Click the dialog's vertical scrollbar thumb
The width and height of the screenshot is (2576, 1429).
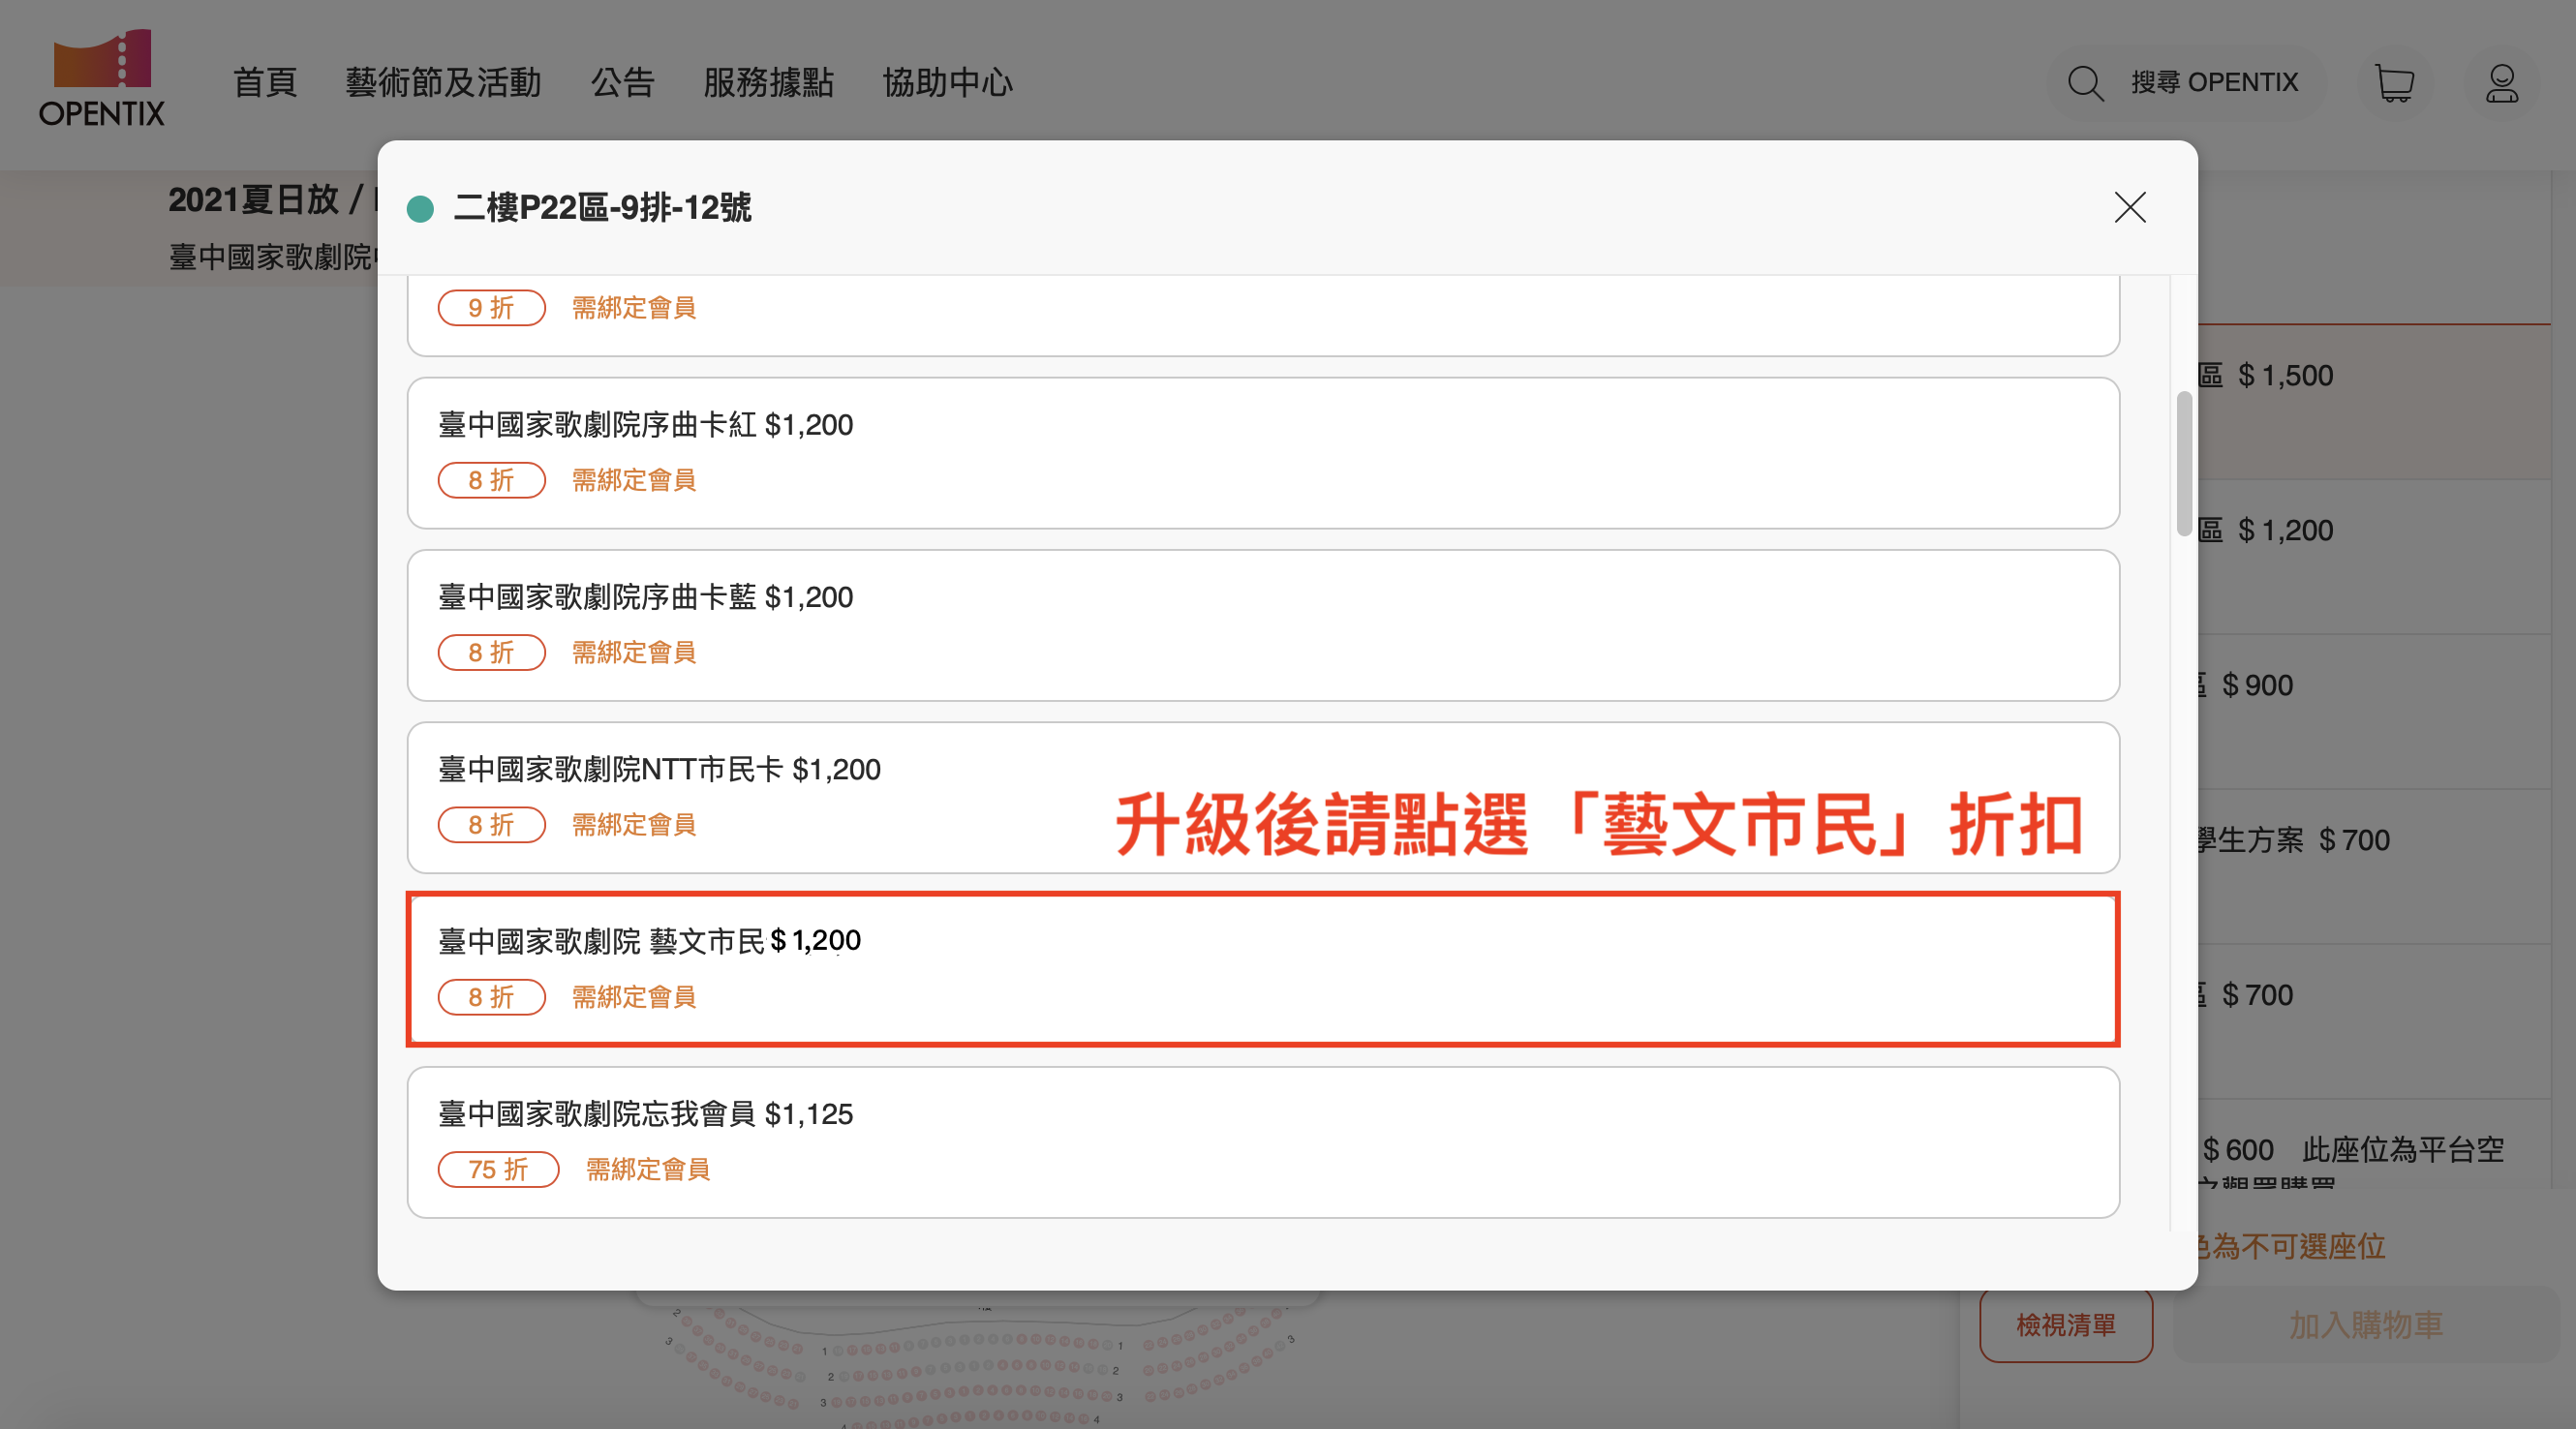[2184, 463]
